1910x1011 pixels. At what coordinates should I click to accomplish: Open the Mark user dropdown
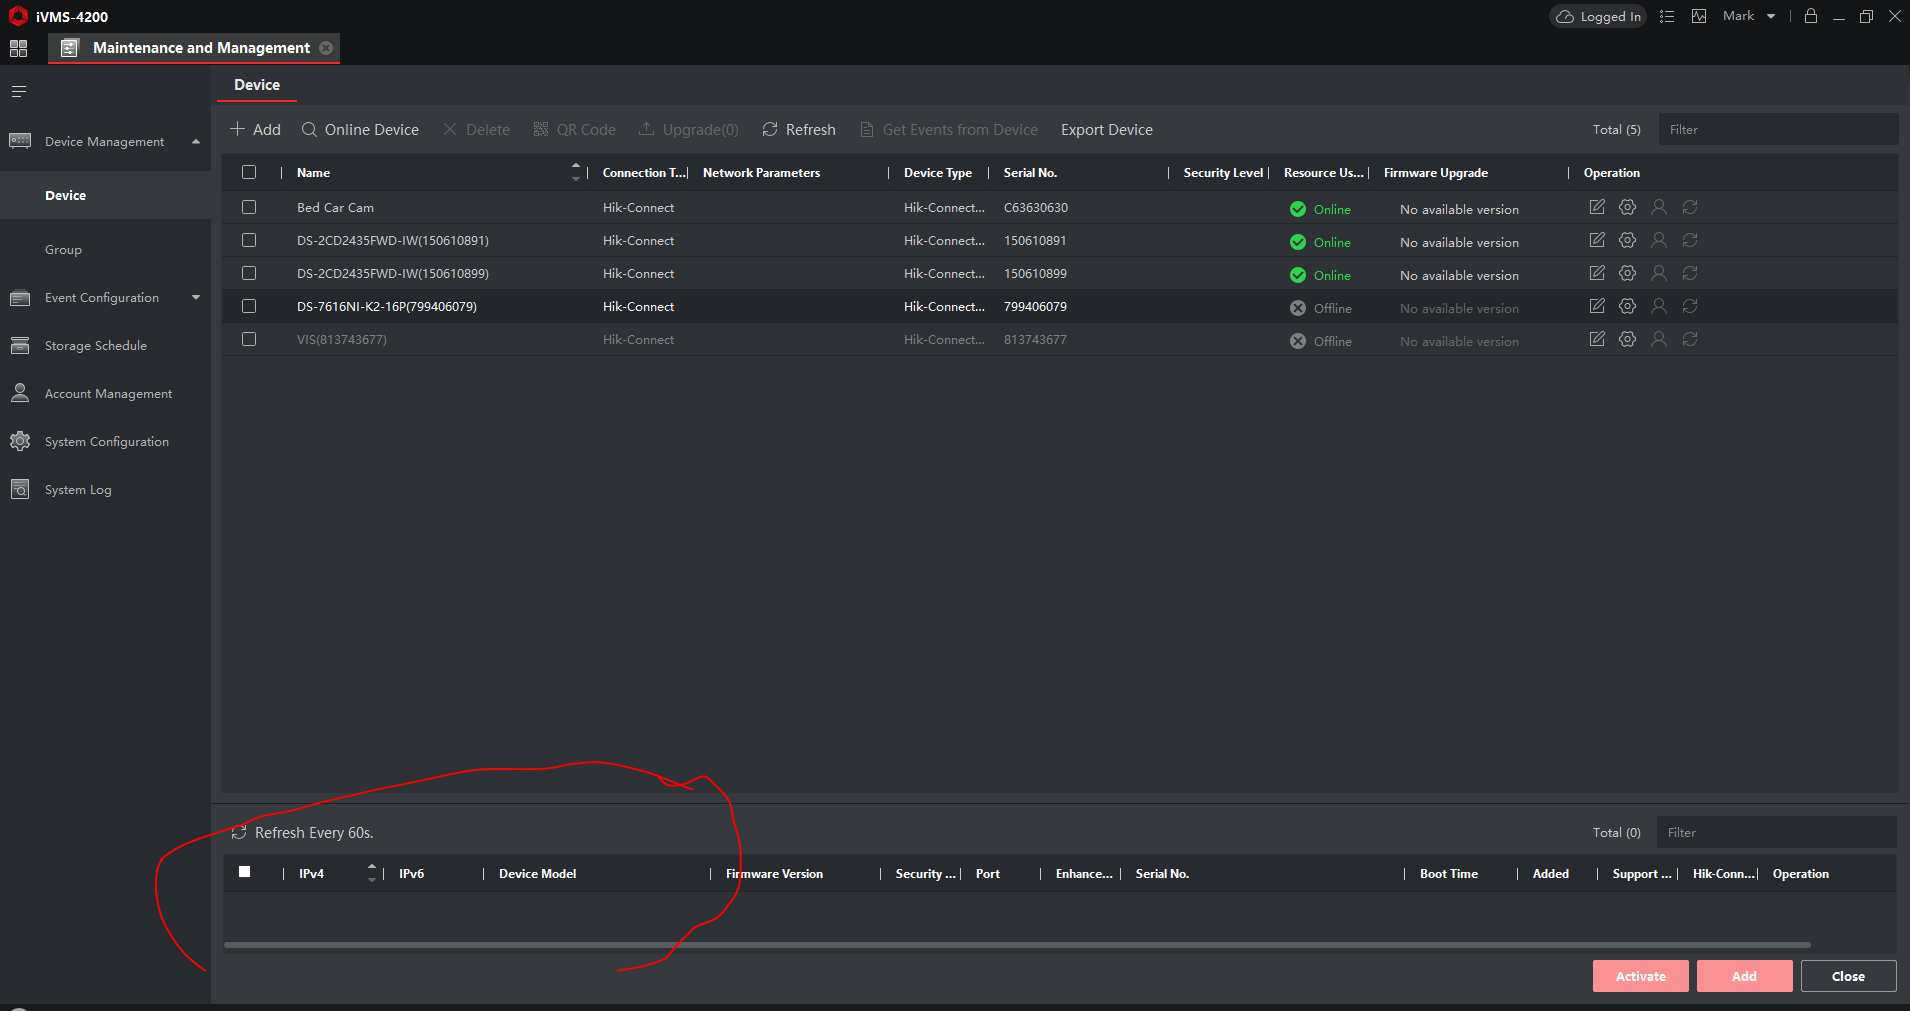click(x=1749, y=16)
